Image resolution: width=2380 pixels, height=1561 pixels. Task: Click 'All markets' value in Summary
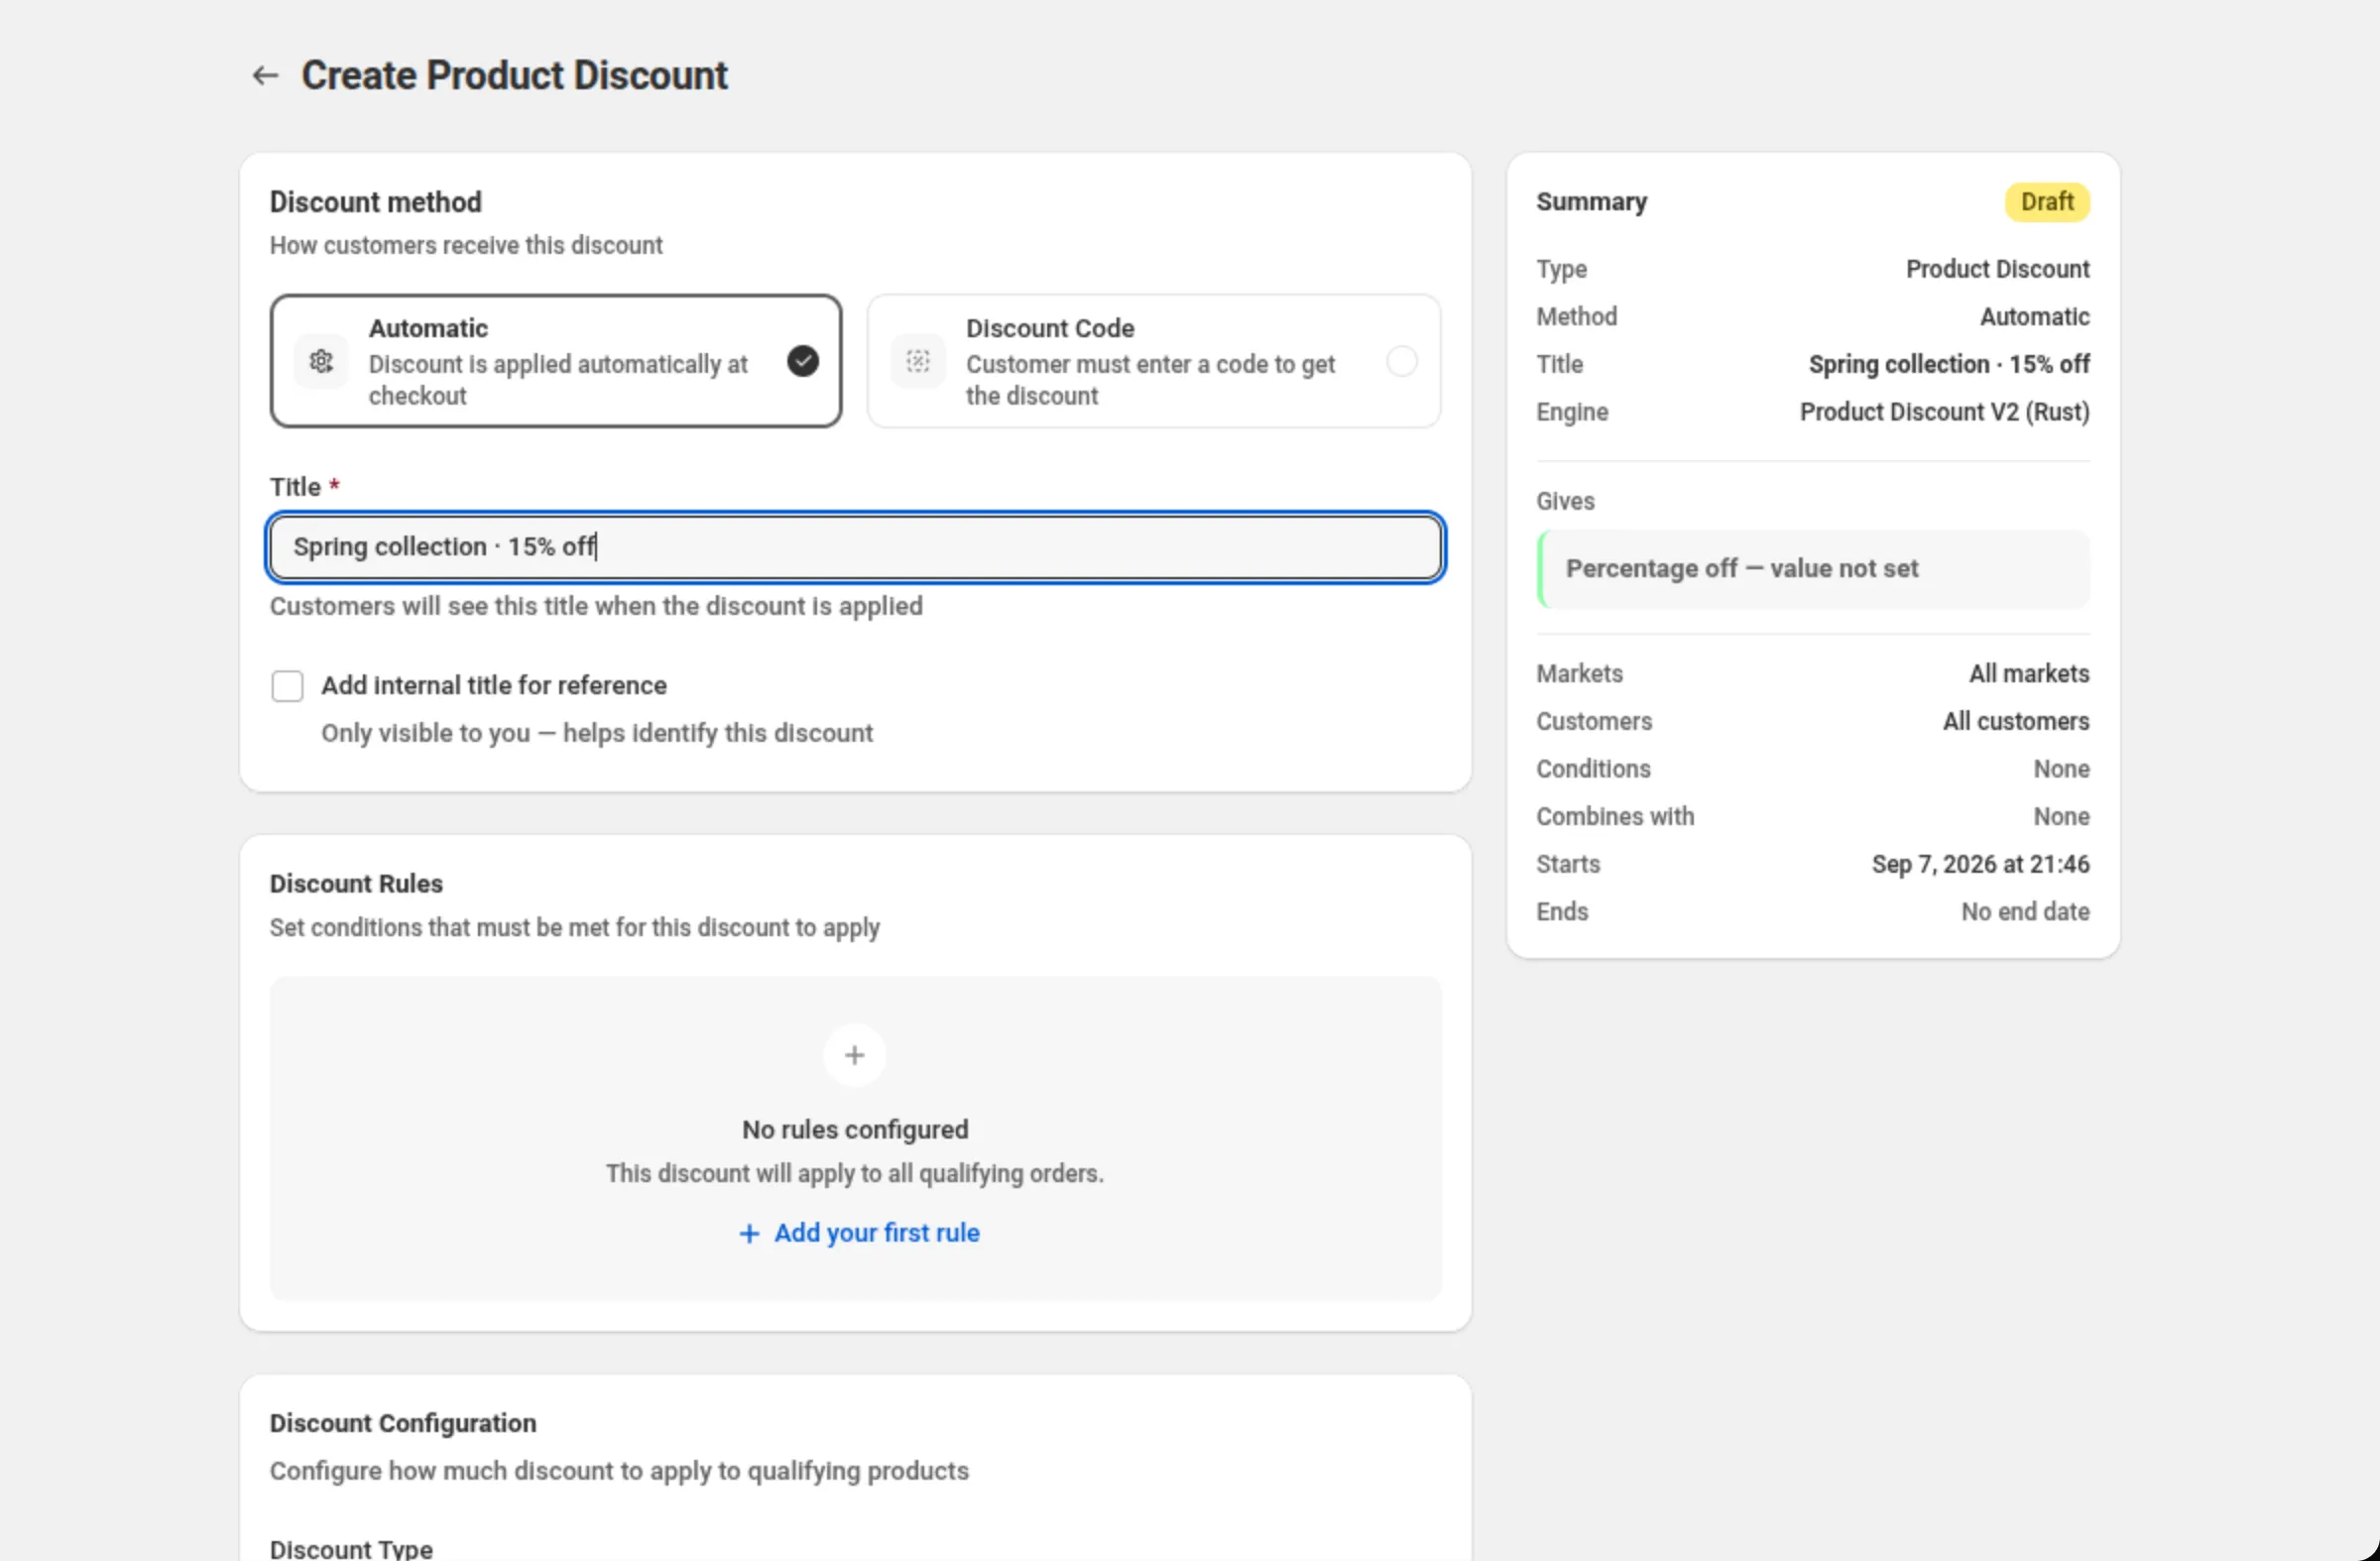tap(2029, 674)
